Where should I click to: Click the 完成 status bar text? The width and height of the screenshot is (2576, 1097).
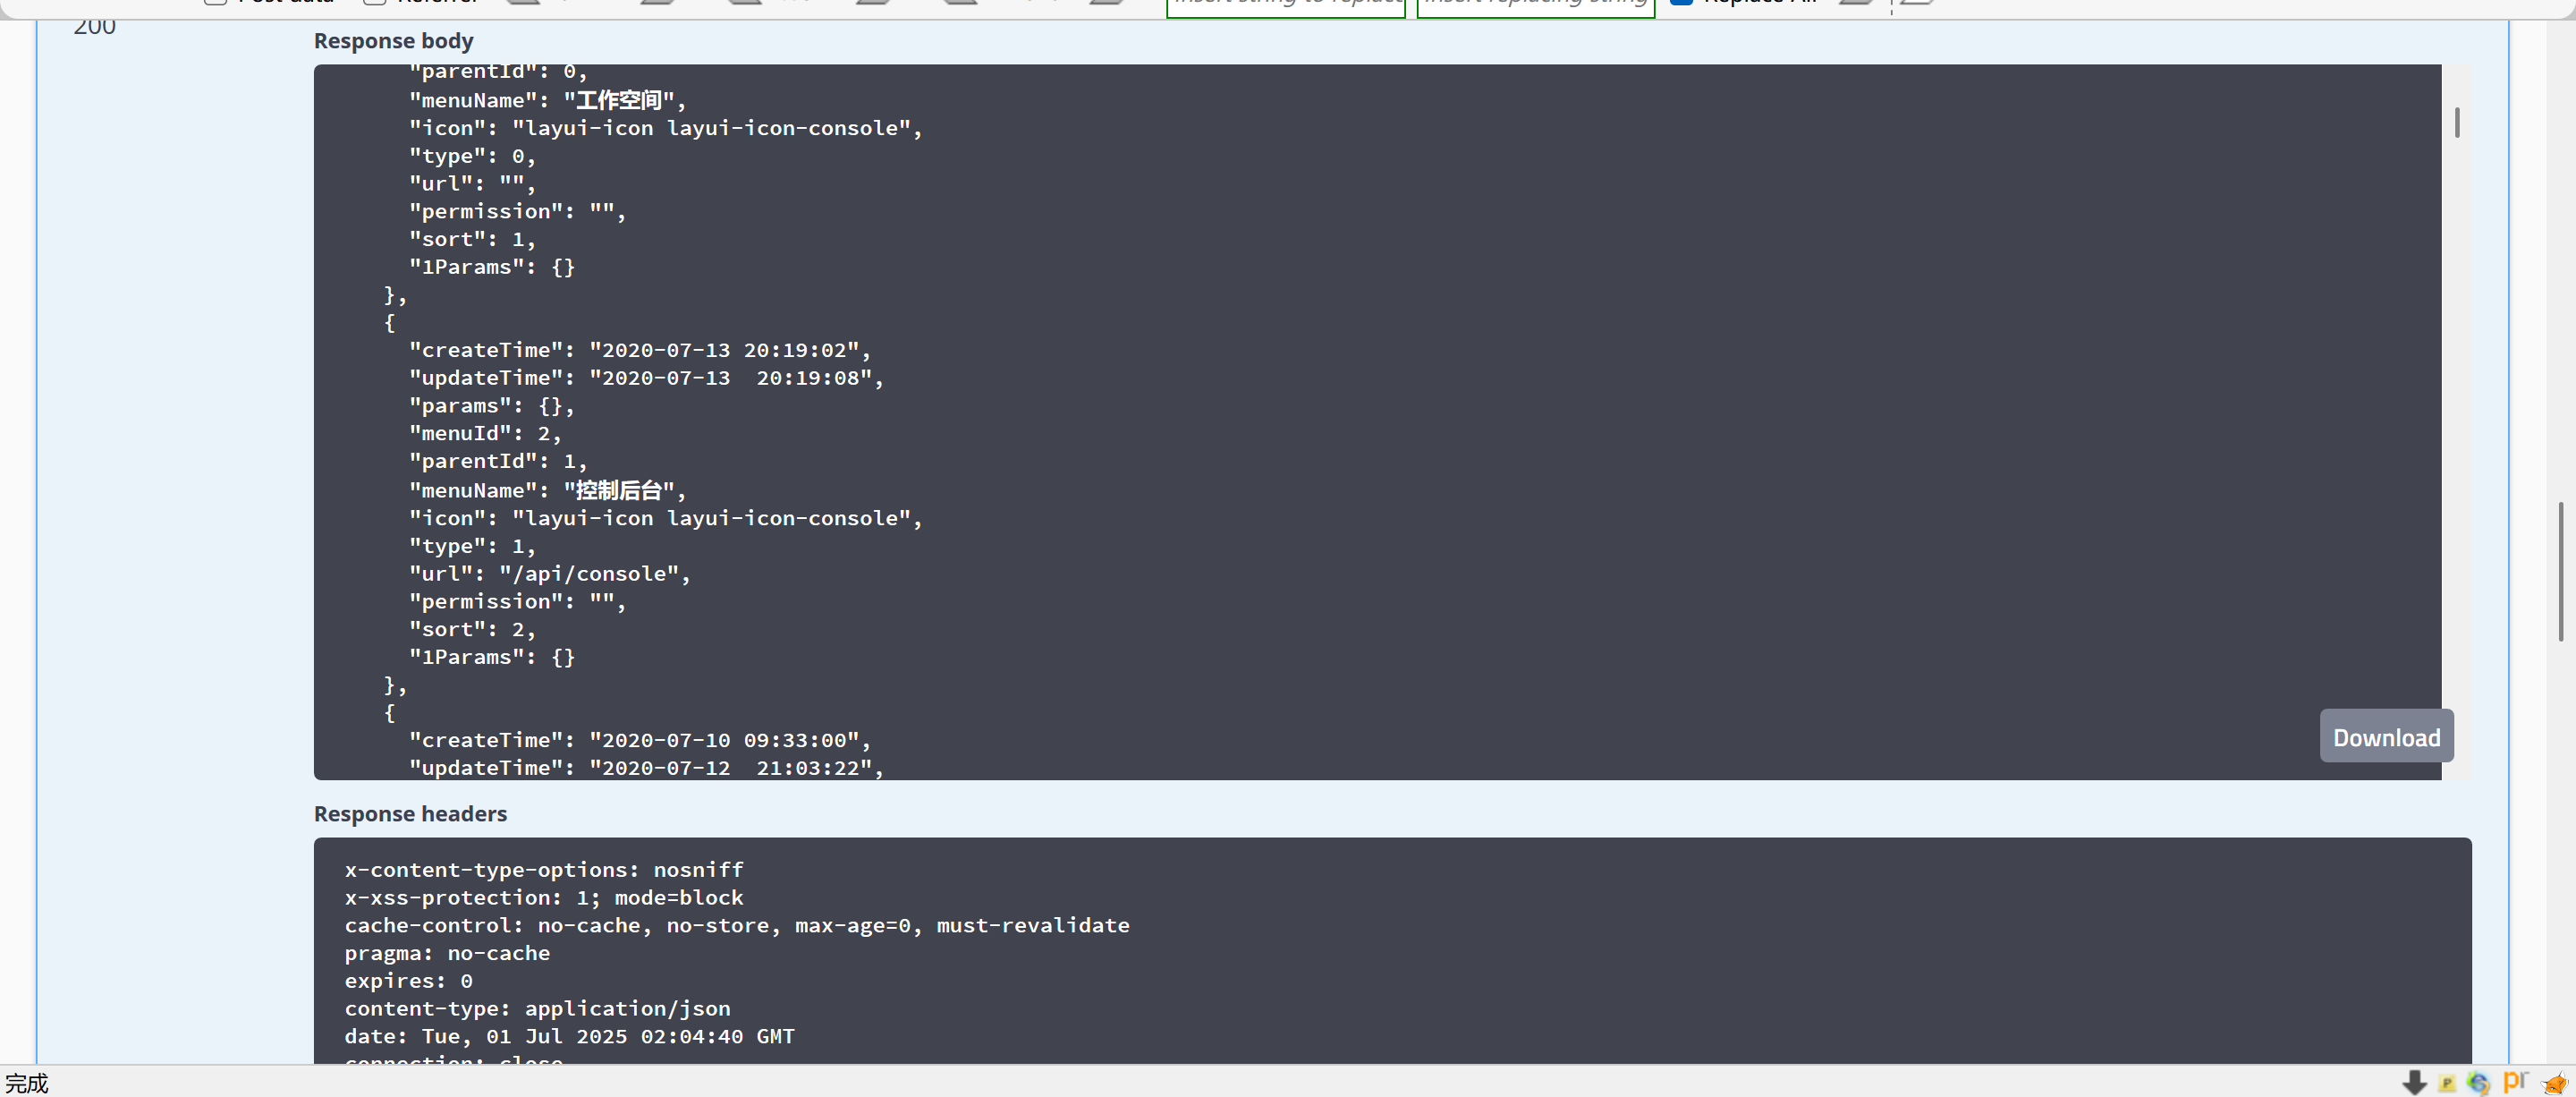coord(27,1083)
